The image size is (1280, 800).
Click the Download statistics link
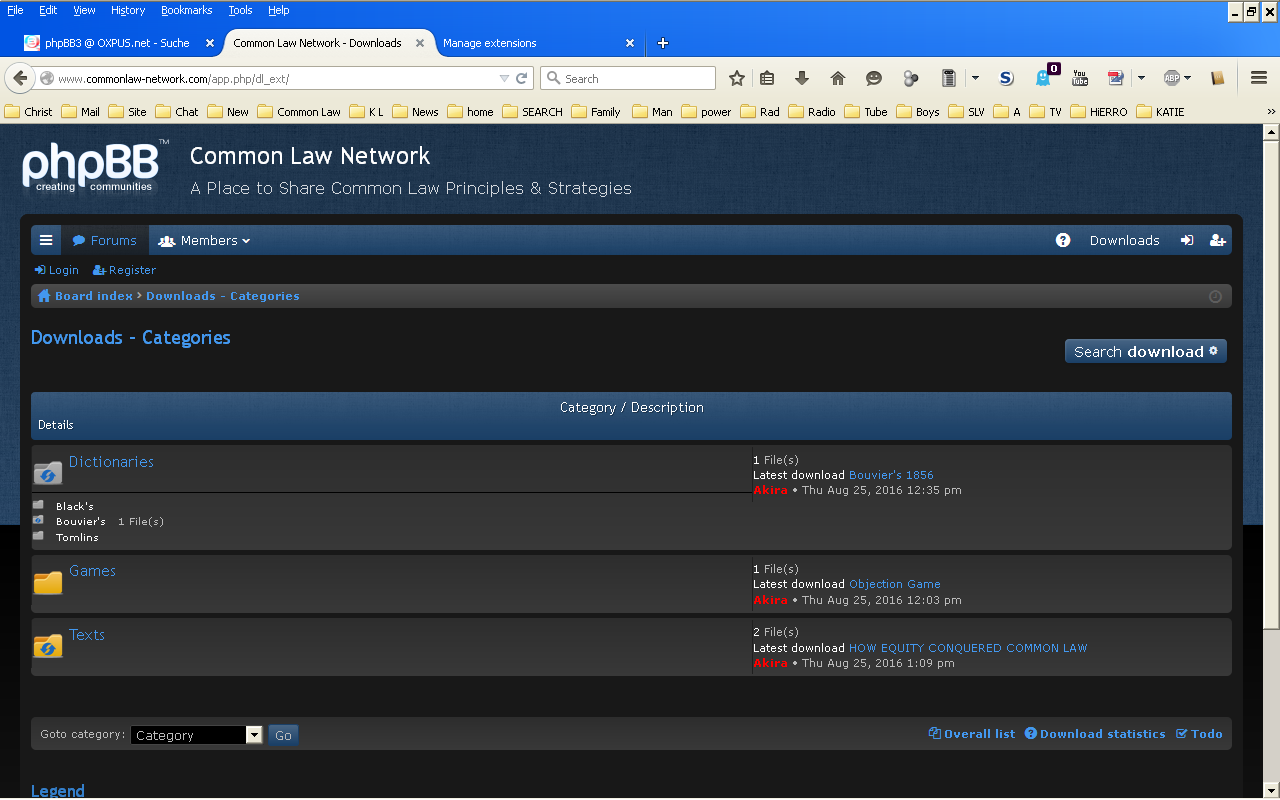click(x=1102, y=734)
